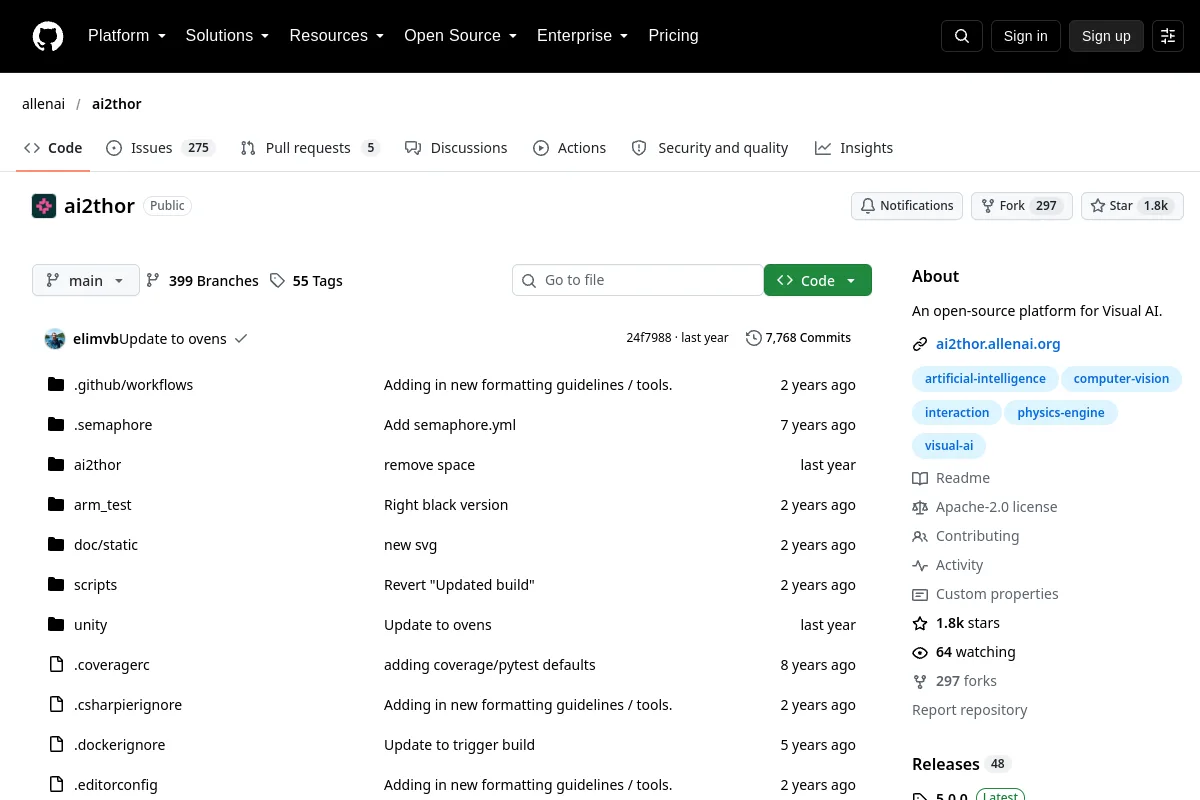Open the appearance settings sliders icon

click(x=1168, y=36)
